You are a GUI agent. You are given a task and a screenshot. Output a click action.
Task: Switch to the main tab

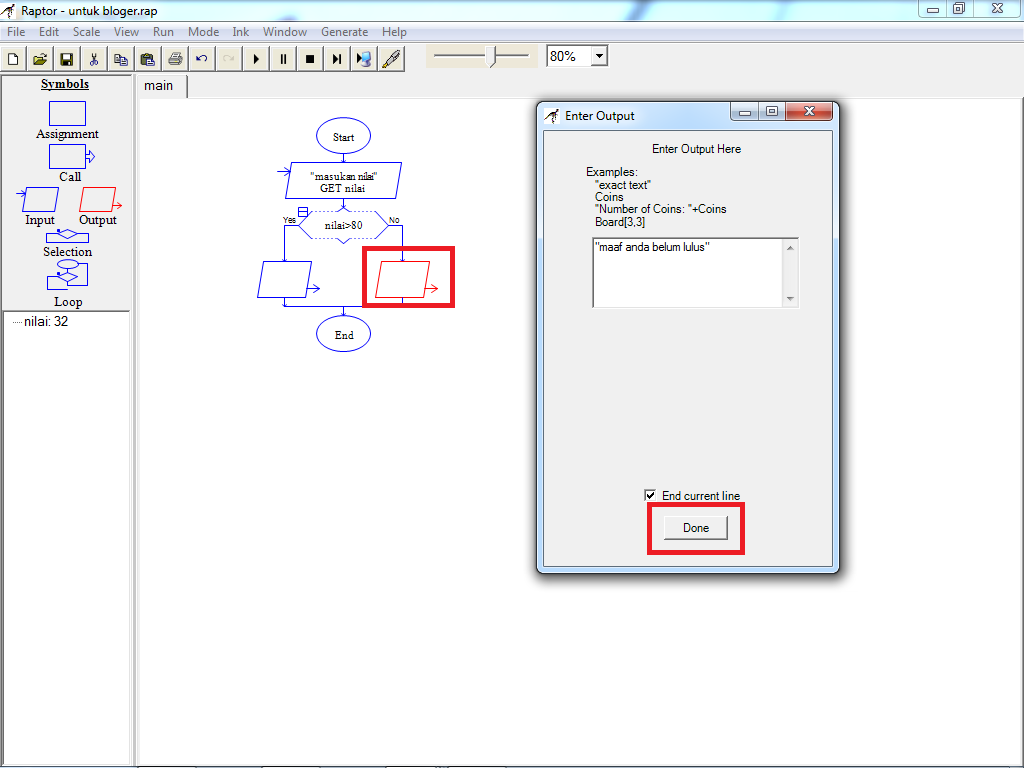(x=160, y=86)
